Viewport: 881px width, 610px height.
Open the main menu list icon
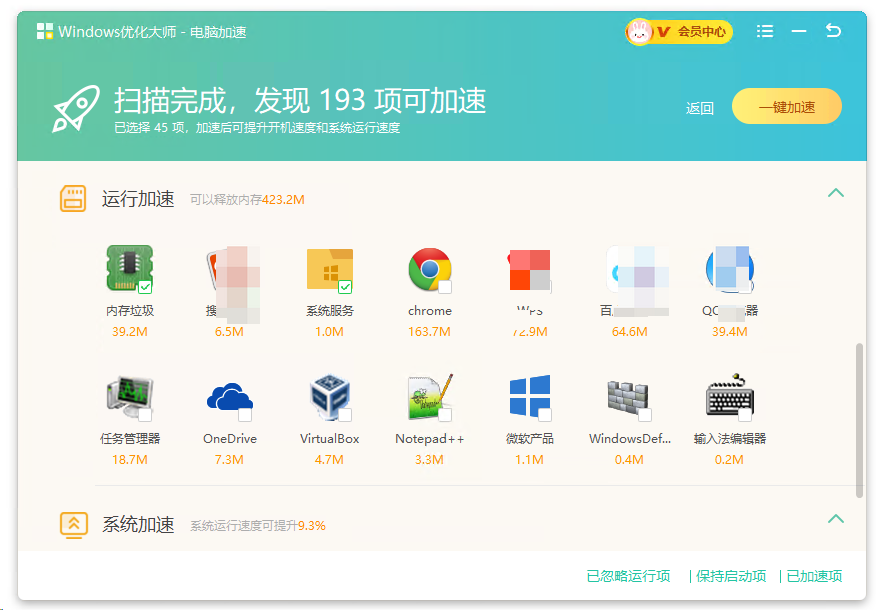click(765, 31)
